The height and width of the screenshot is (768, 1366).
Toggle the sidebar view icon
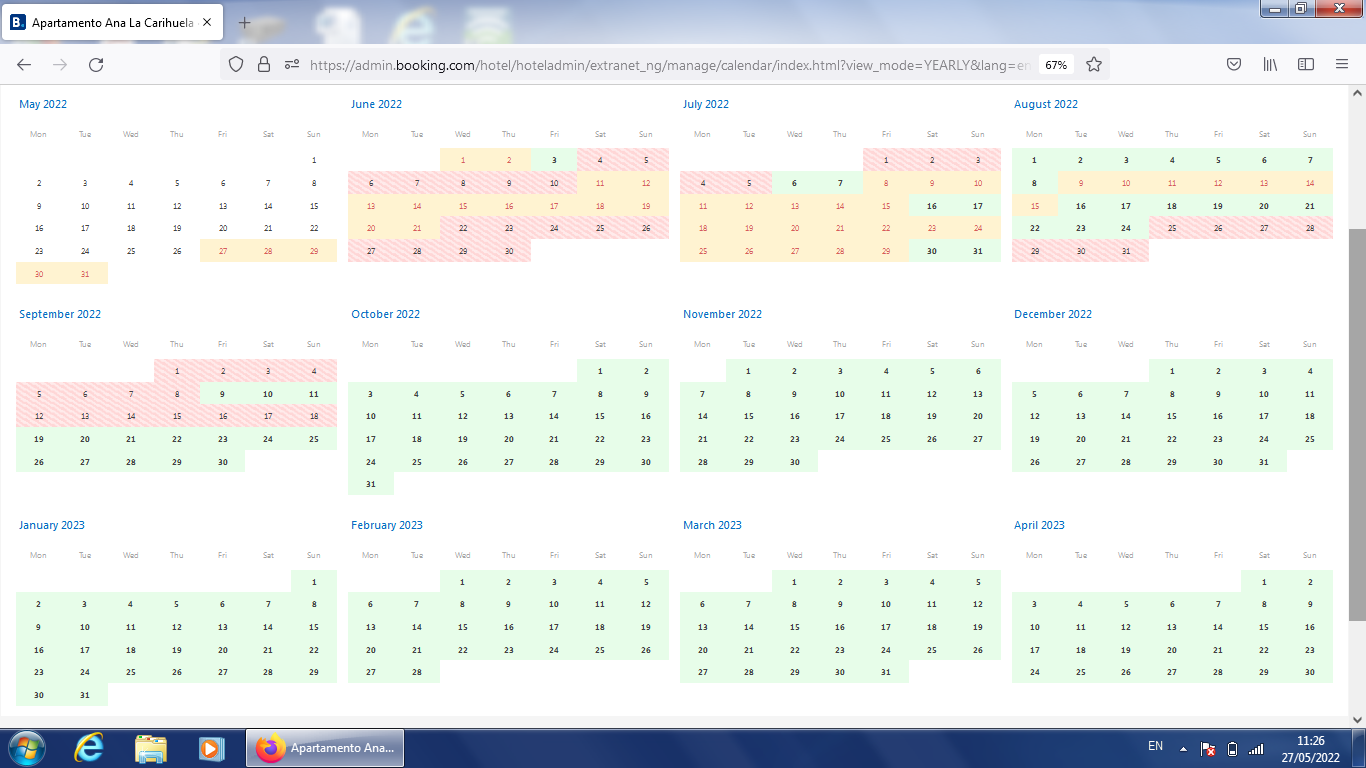pos(1306,64)
